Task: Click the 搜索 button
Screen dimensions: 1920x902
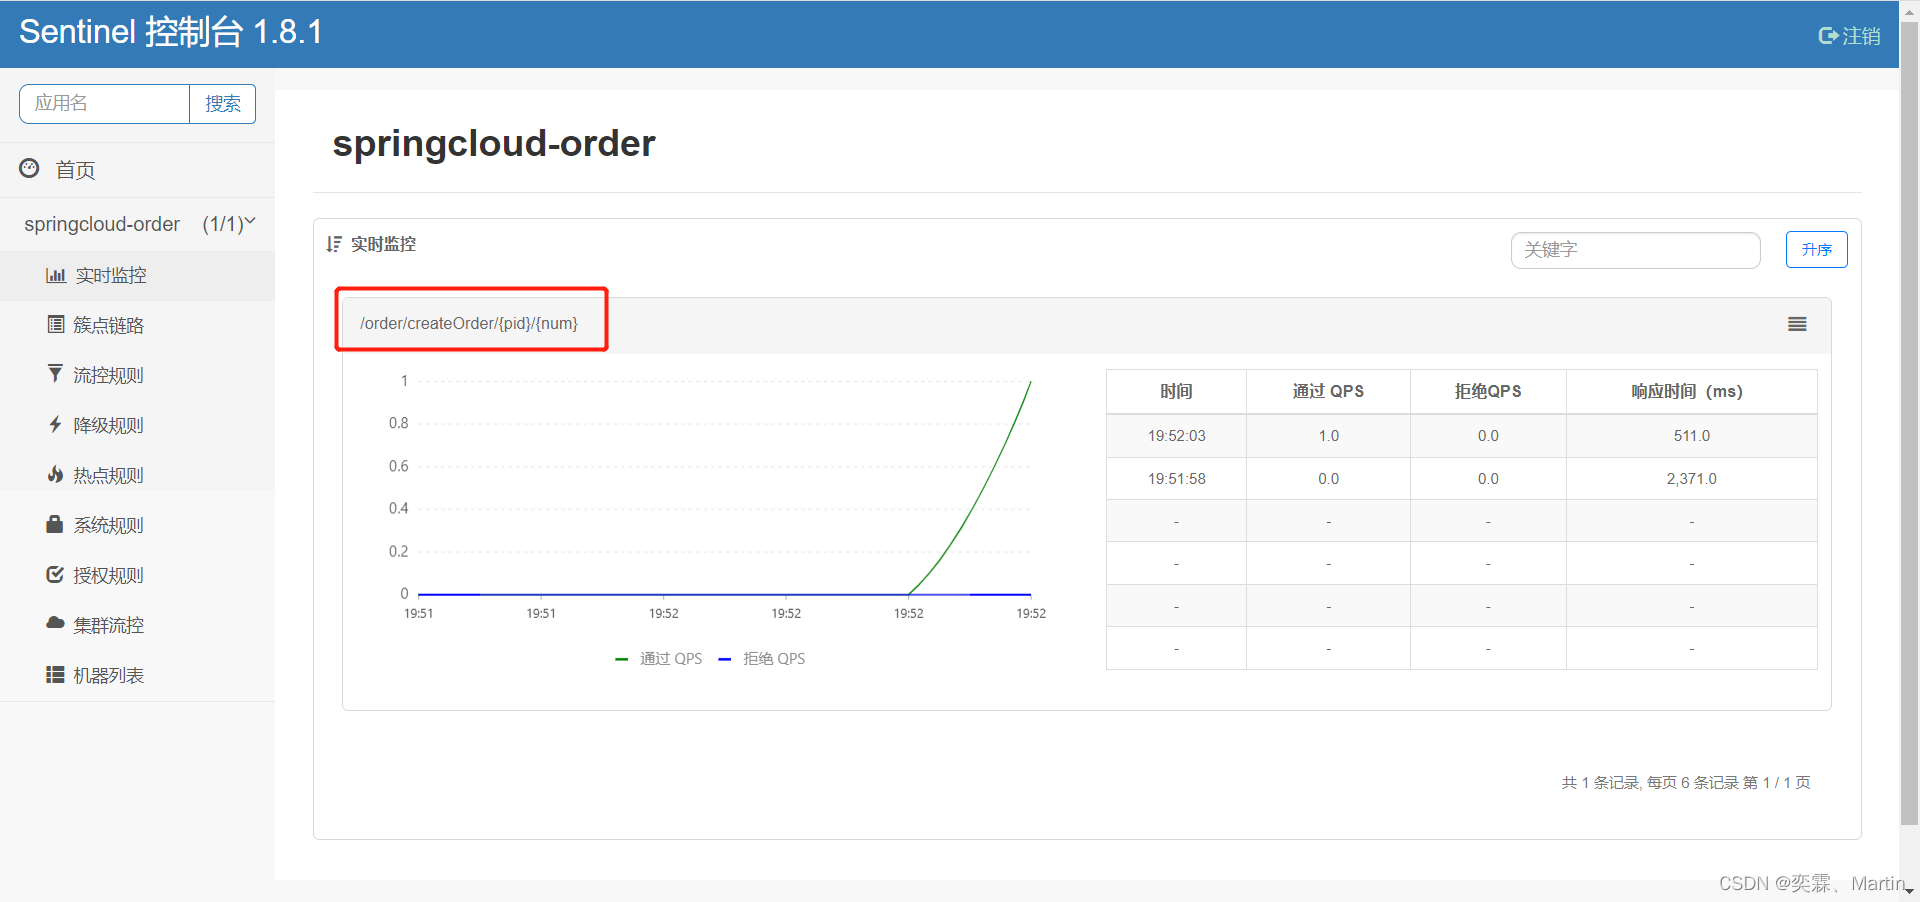Action: point(222,104)
